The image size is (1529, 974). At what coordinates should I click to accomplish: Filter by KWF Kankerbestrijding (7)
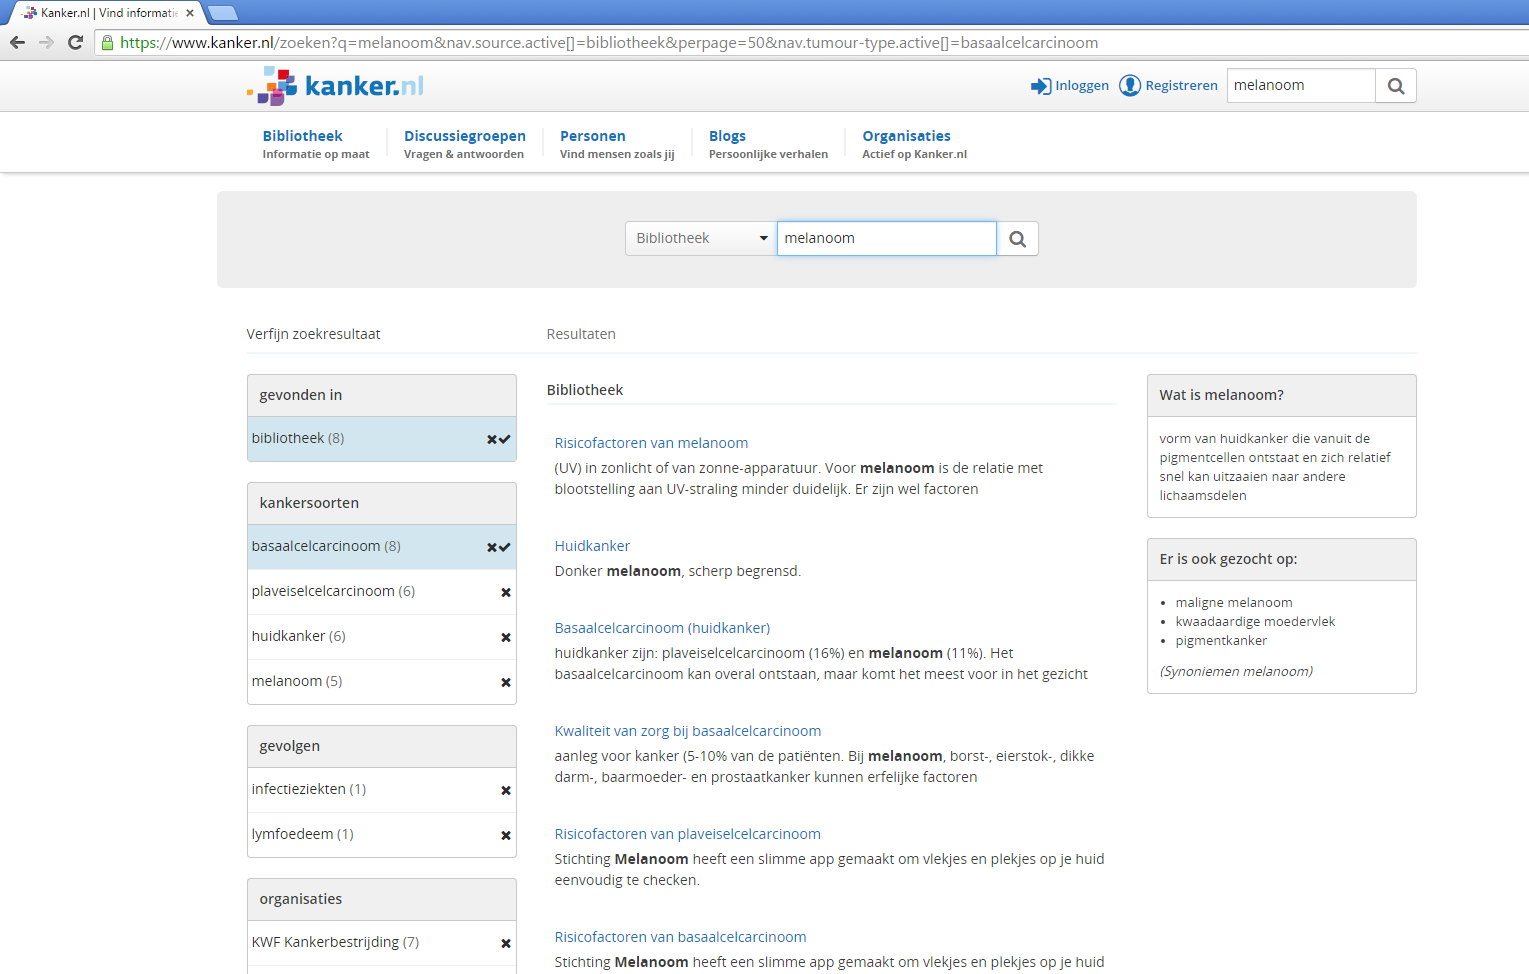point(335,942)
